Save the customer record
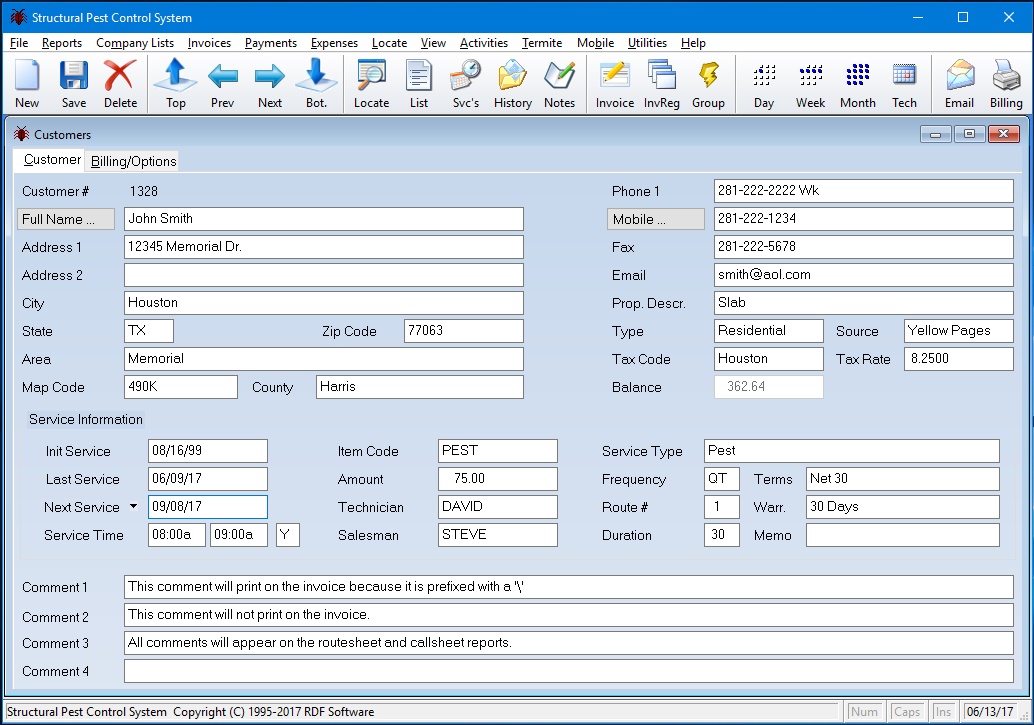 point(74,84)
